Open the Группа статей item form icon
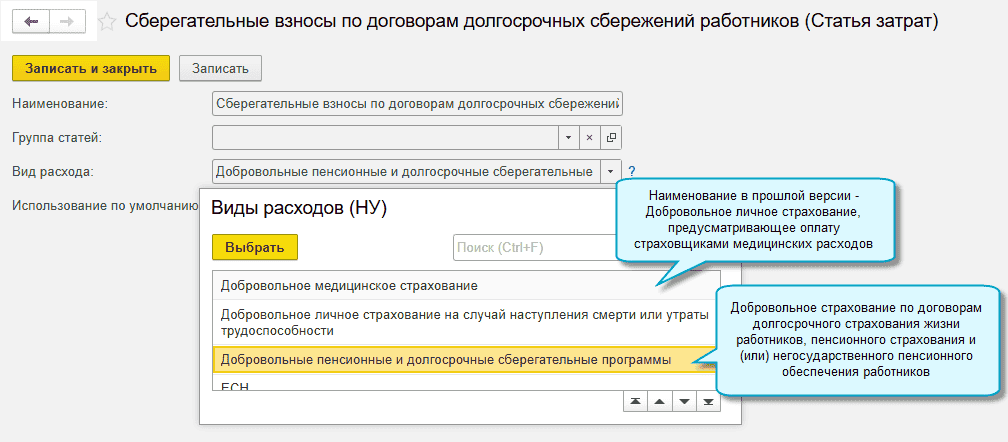The height and width of the screenshot is (442, 1008). (610, 137)
